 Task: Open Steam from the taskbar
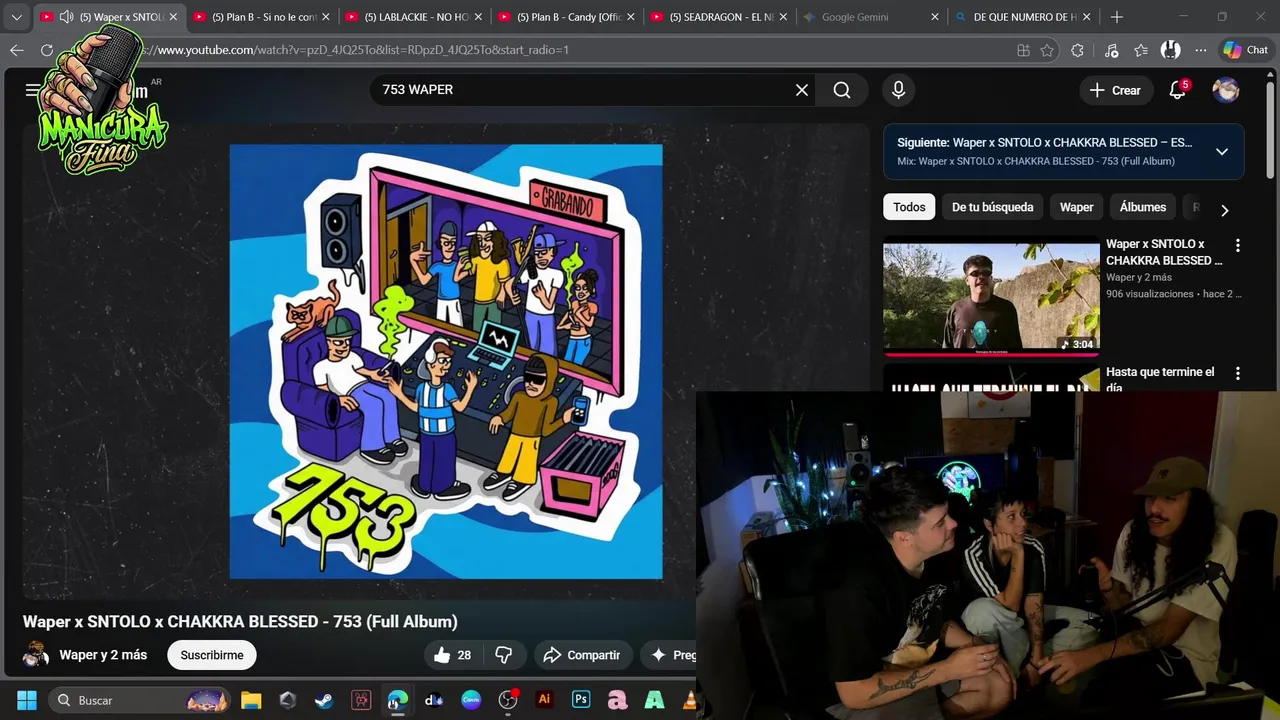click(324, 700)
